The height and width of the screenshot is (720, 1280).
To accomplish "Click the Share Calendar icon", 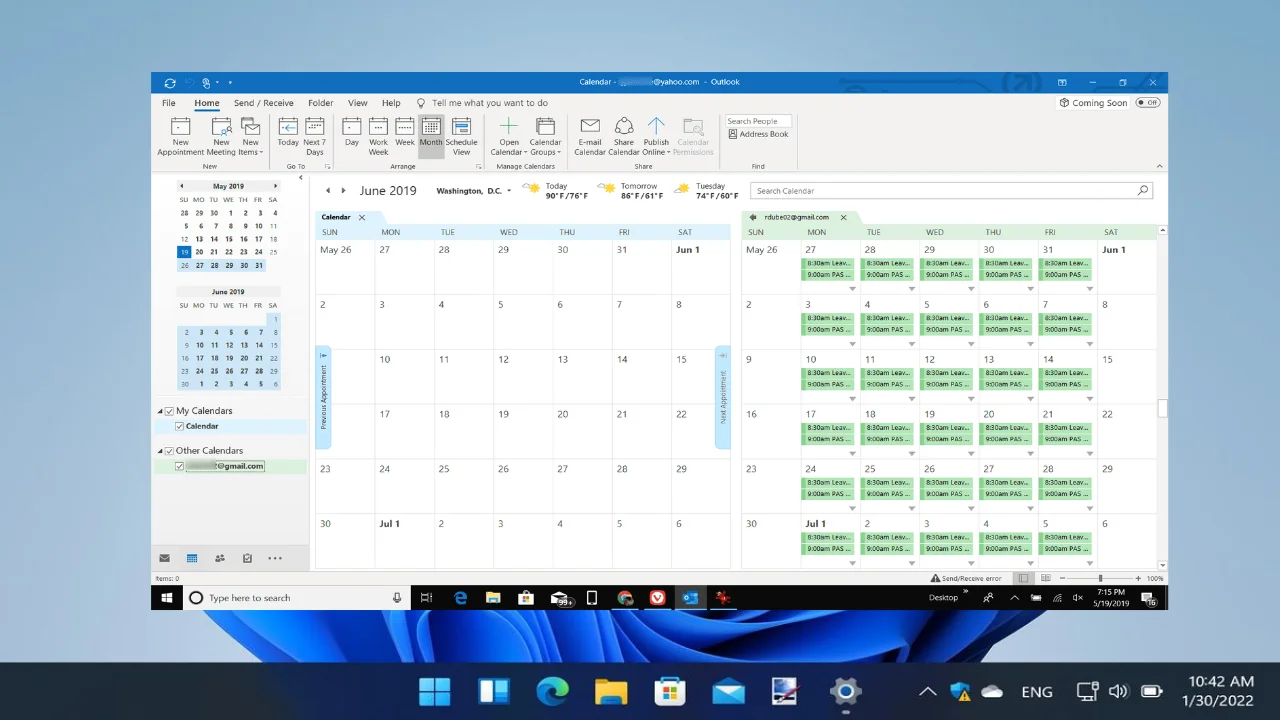I will point(624,126).
